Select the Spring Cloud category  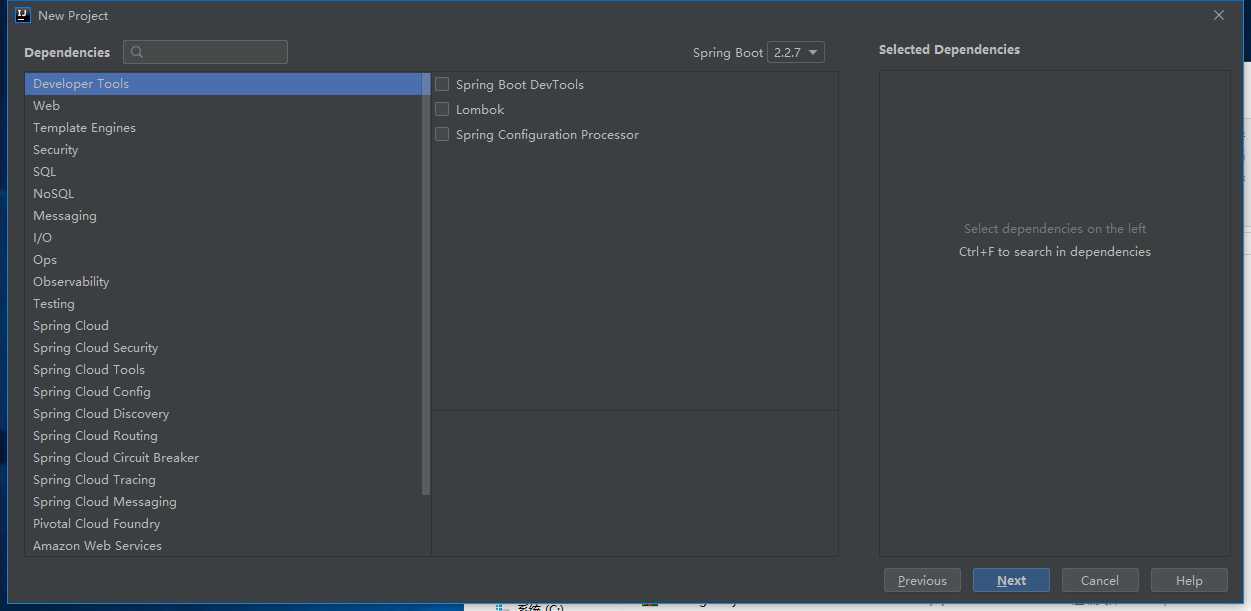click(x=224, y=326)
